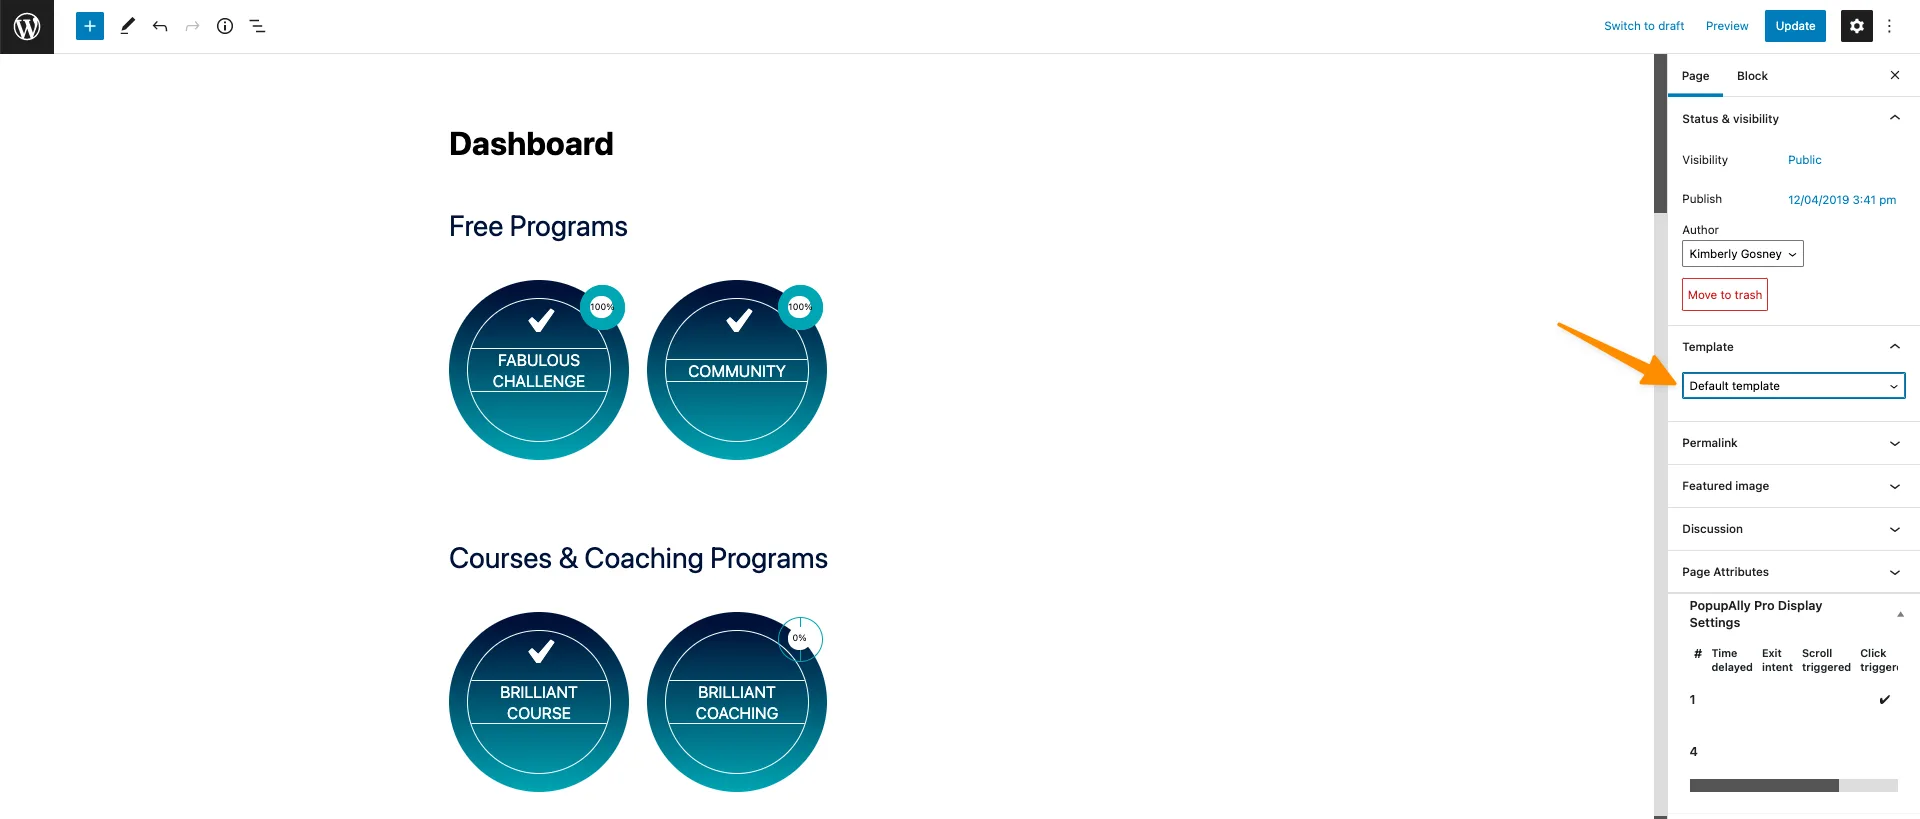
Task: Click the Update button
Action: coord(1795,27)
